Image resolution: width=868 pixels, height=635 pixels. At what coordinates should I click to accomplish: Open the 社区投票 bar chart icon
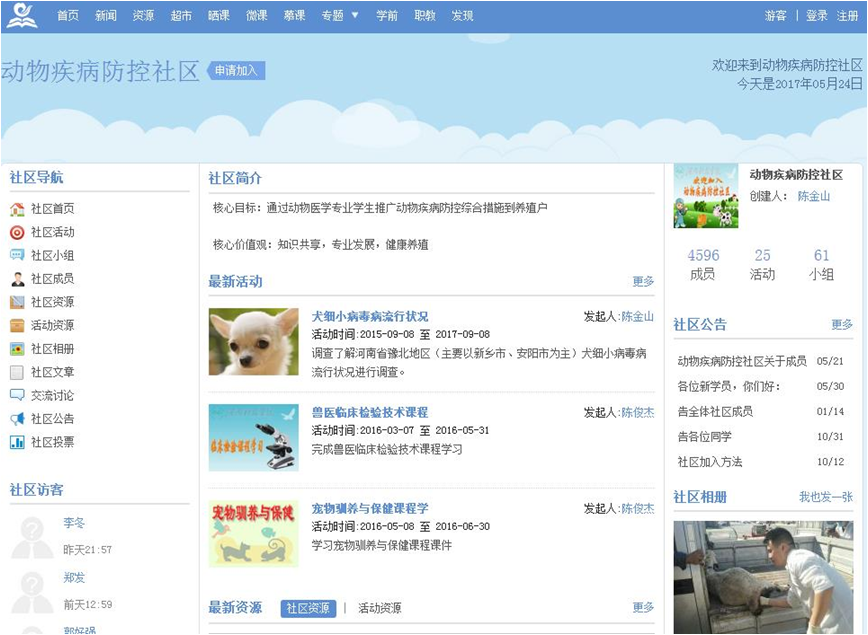point(17,442)
